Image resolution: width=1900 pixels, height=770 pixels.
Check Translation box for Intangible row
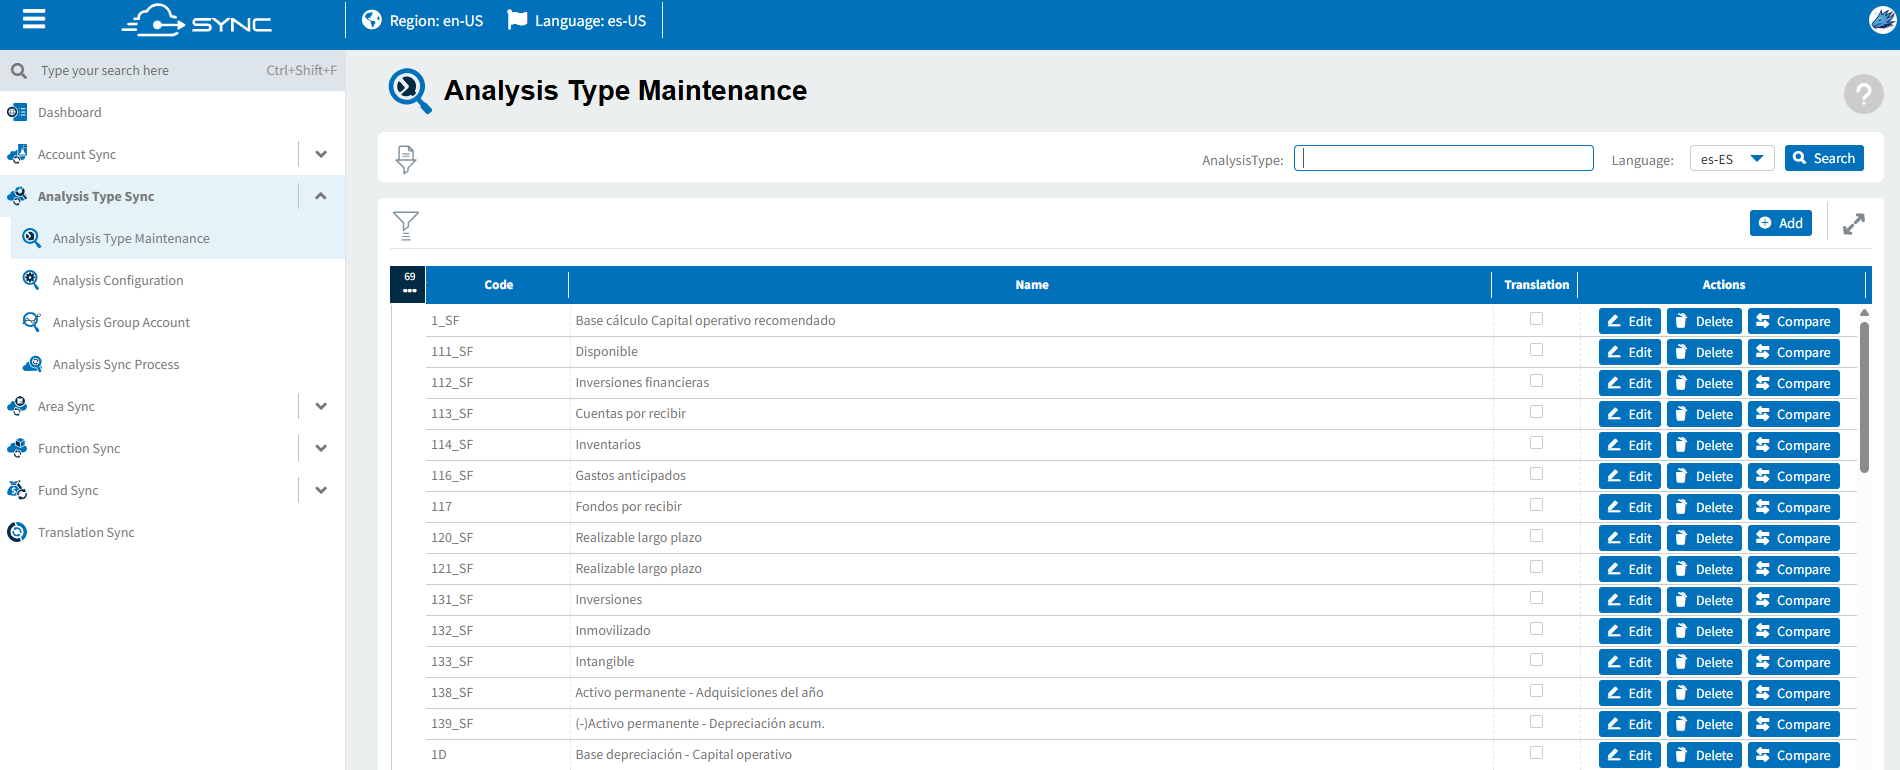(1536, 660)
